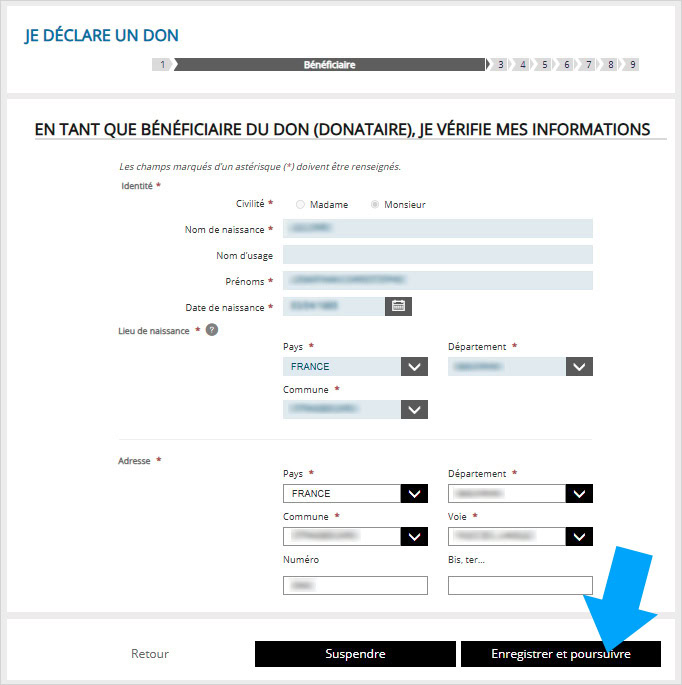Open the date of birth calendar picker
The image size is (682, 685).
point(398,306)
